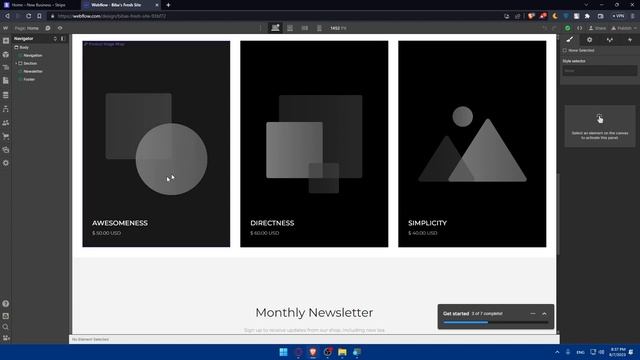The width and height of the screenshot is (640, 360).
Task: Click the green status check icon
Action: click(567, 28)
